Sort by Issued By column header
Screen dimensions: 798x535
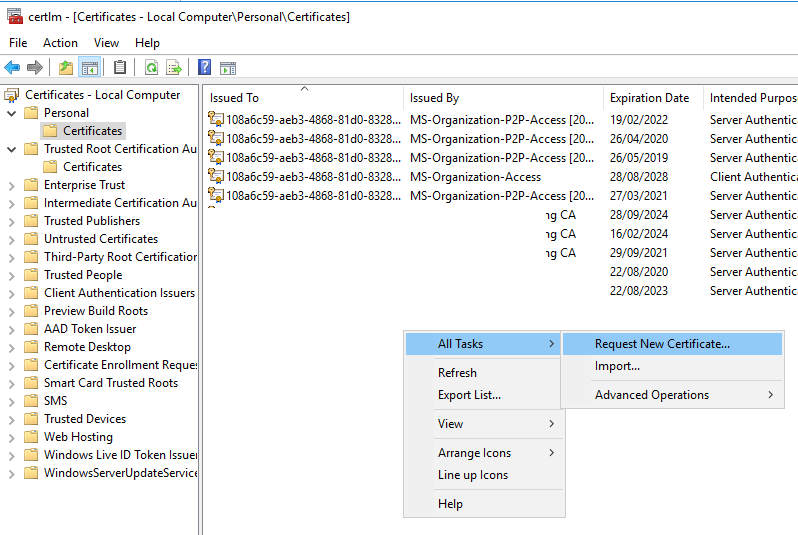tap(504, 98)
